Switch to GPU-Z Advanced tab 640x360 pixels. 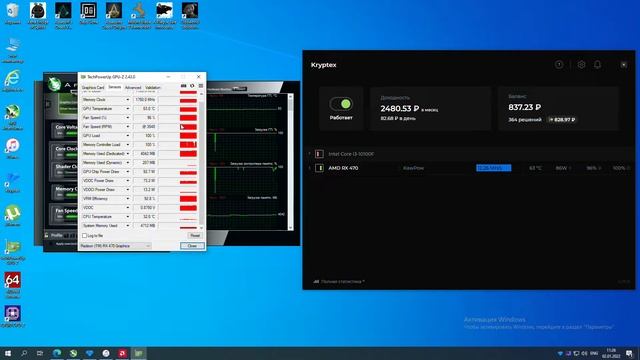pyautogui.click(x=133, y=87)
